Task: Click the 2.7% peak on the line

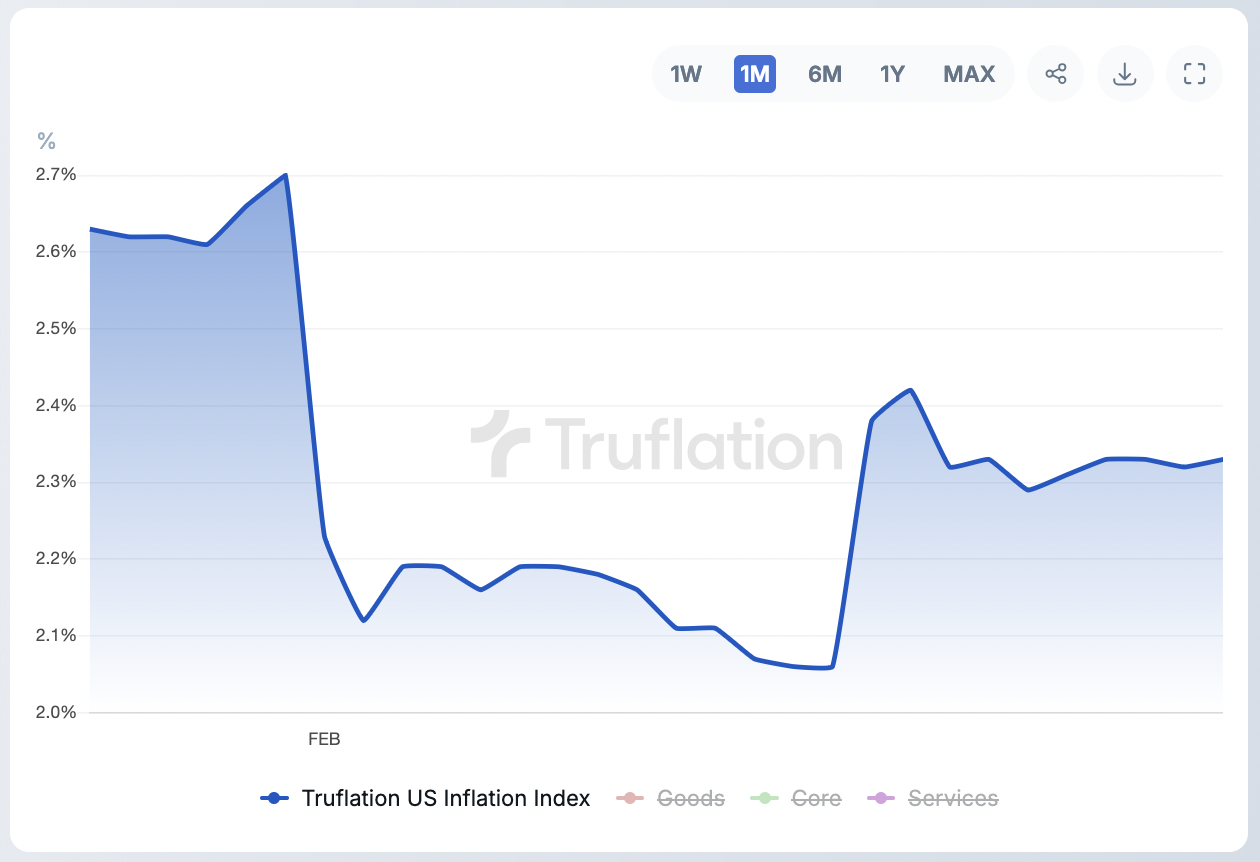Action: [x=286, y=175]
